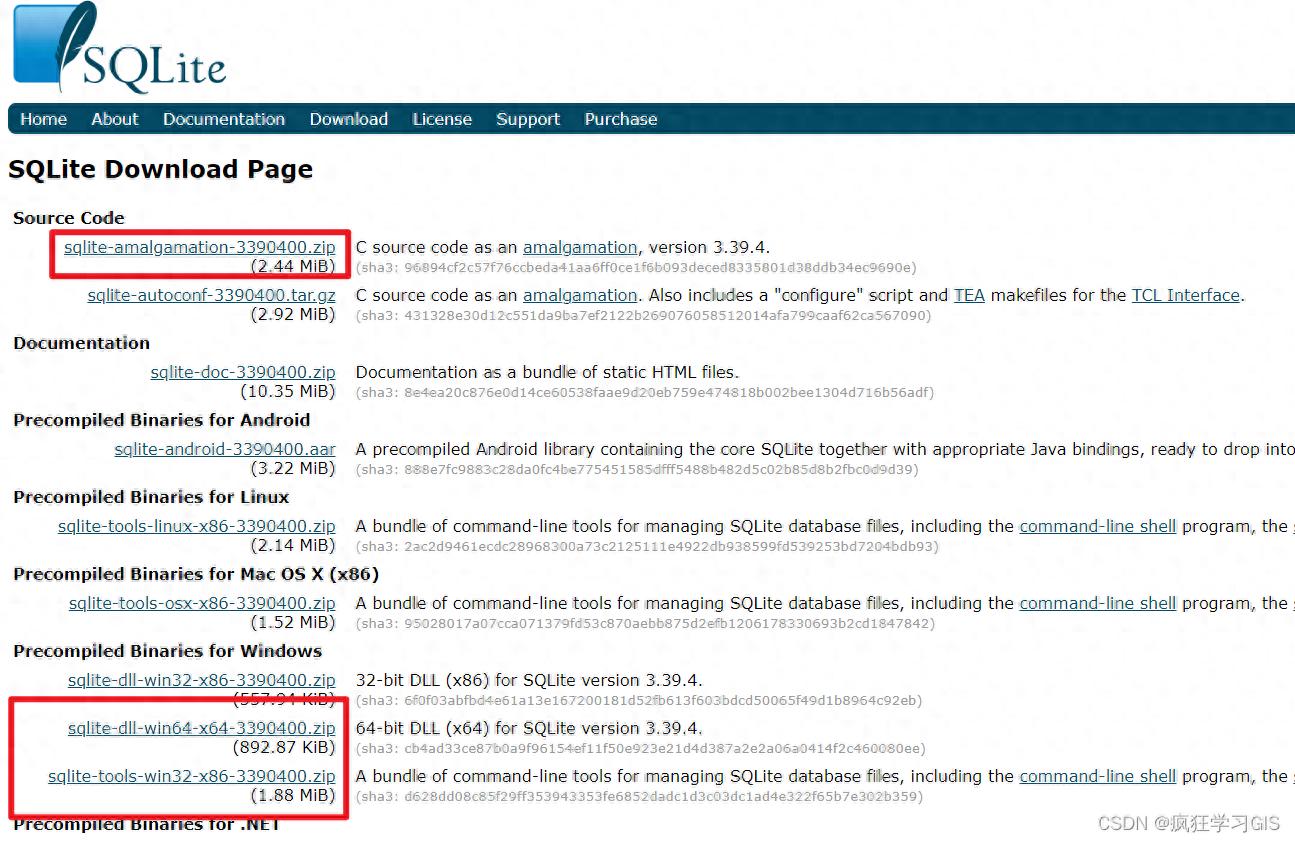Select the Download menu item
This screenshot has width=1295, height=842.
click(x=349, y=119)
